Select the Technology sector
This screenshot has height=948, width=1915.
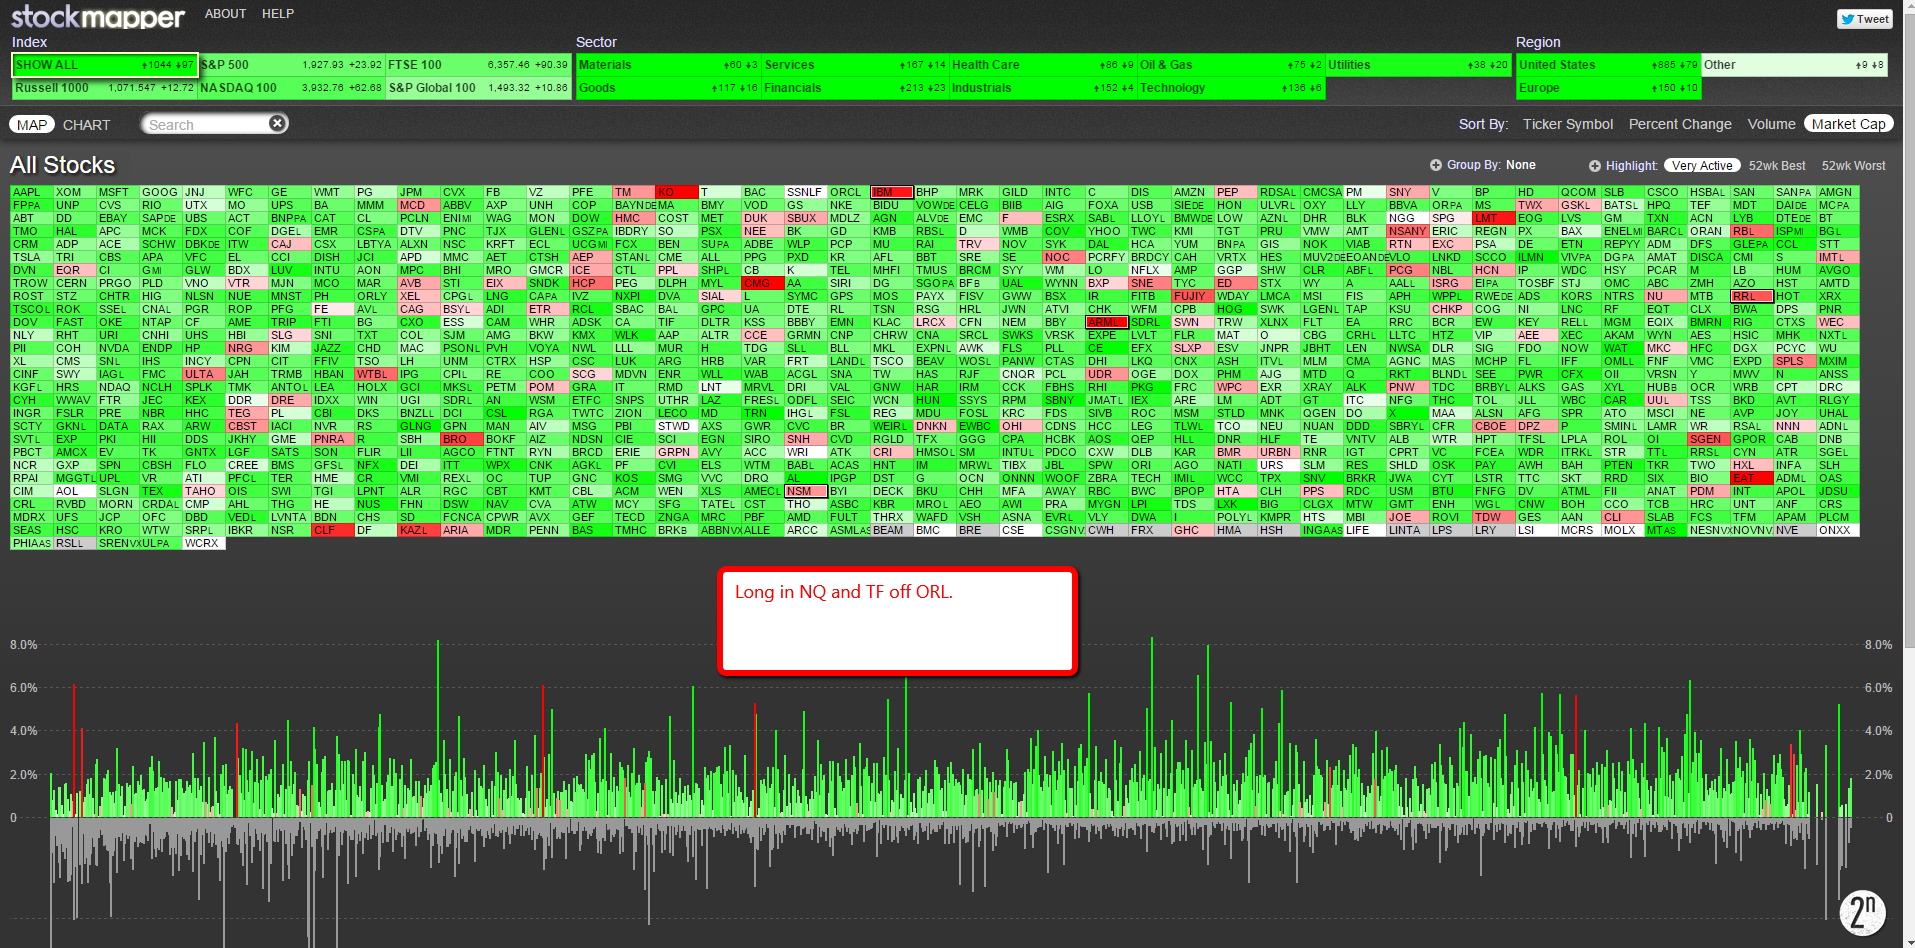click(x=1231, y=88)
